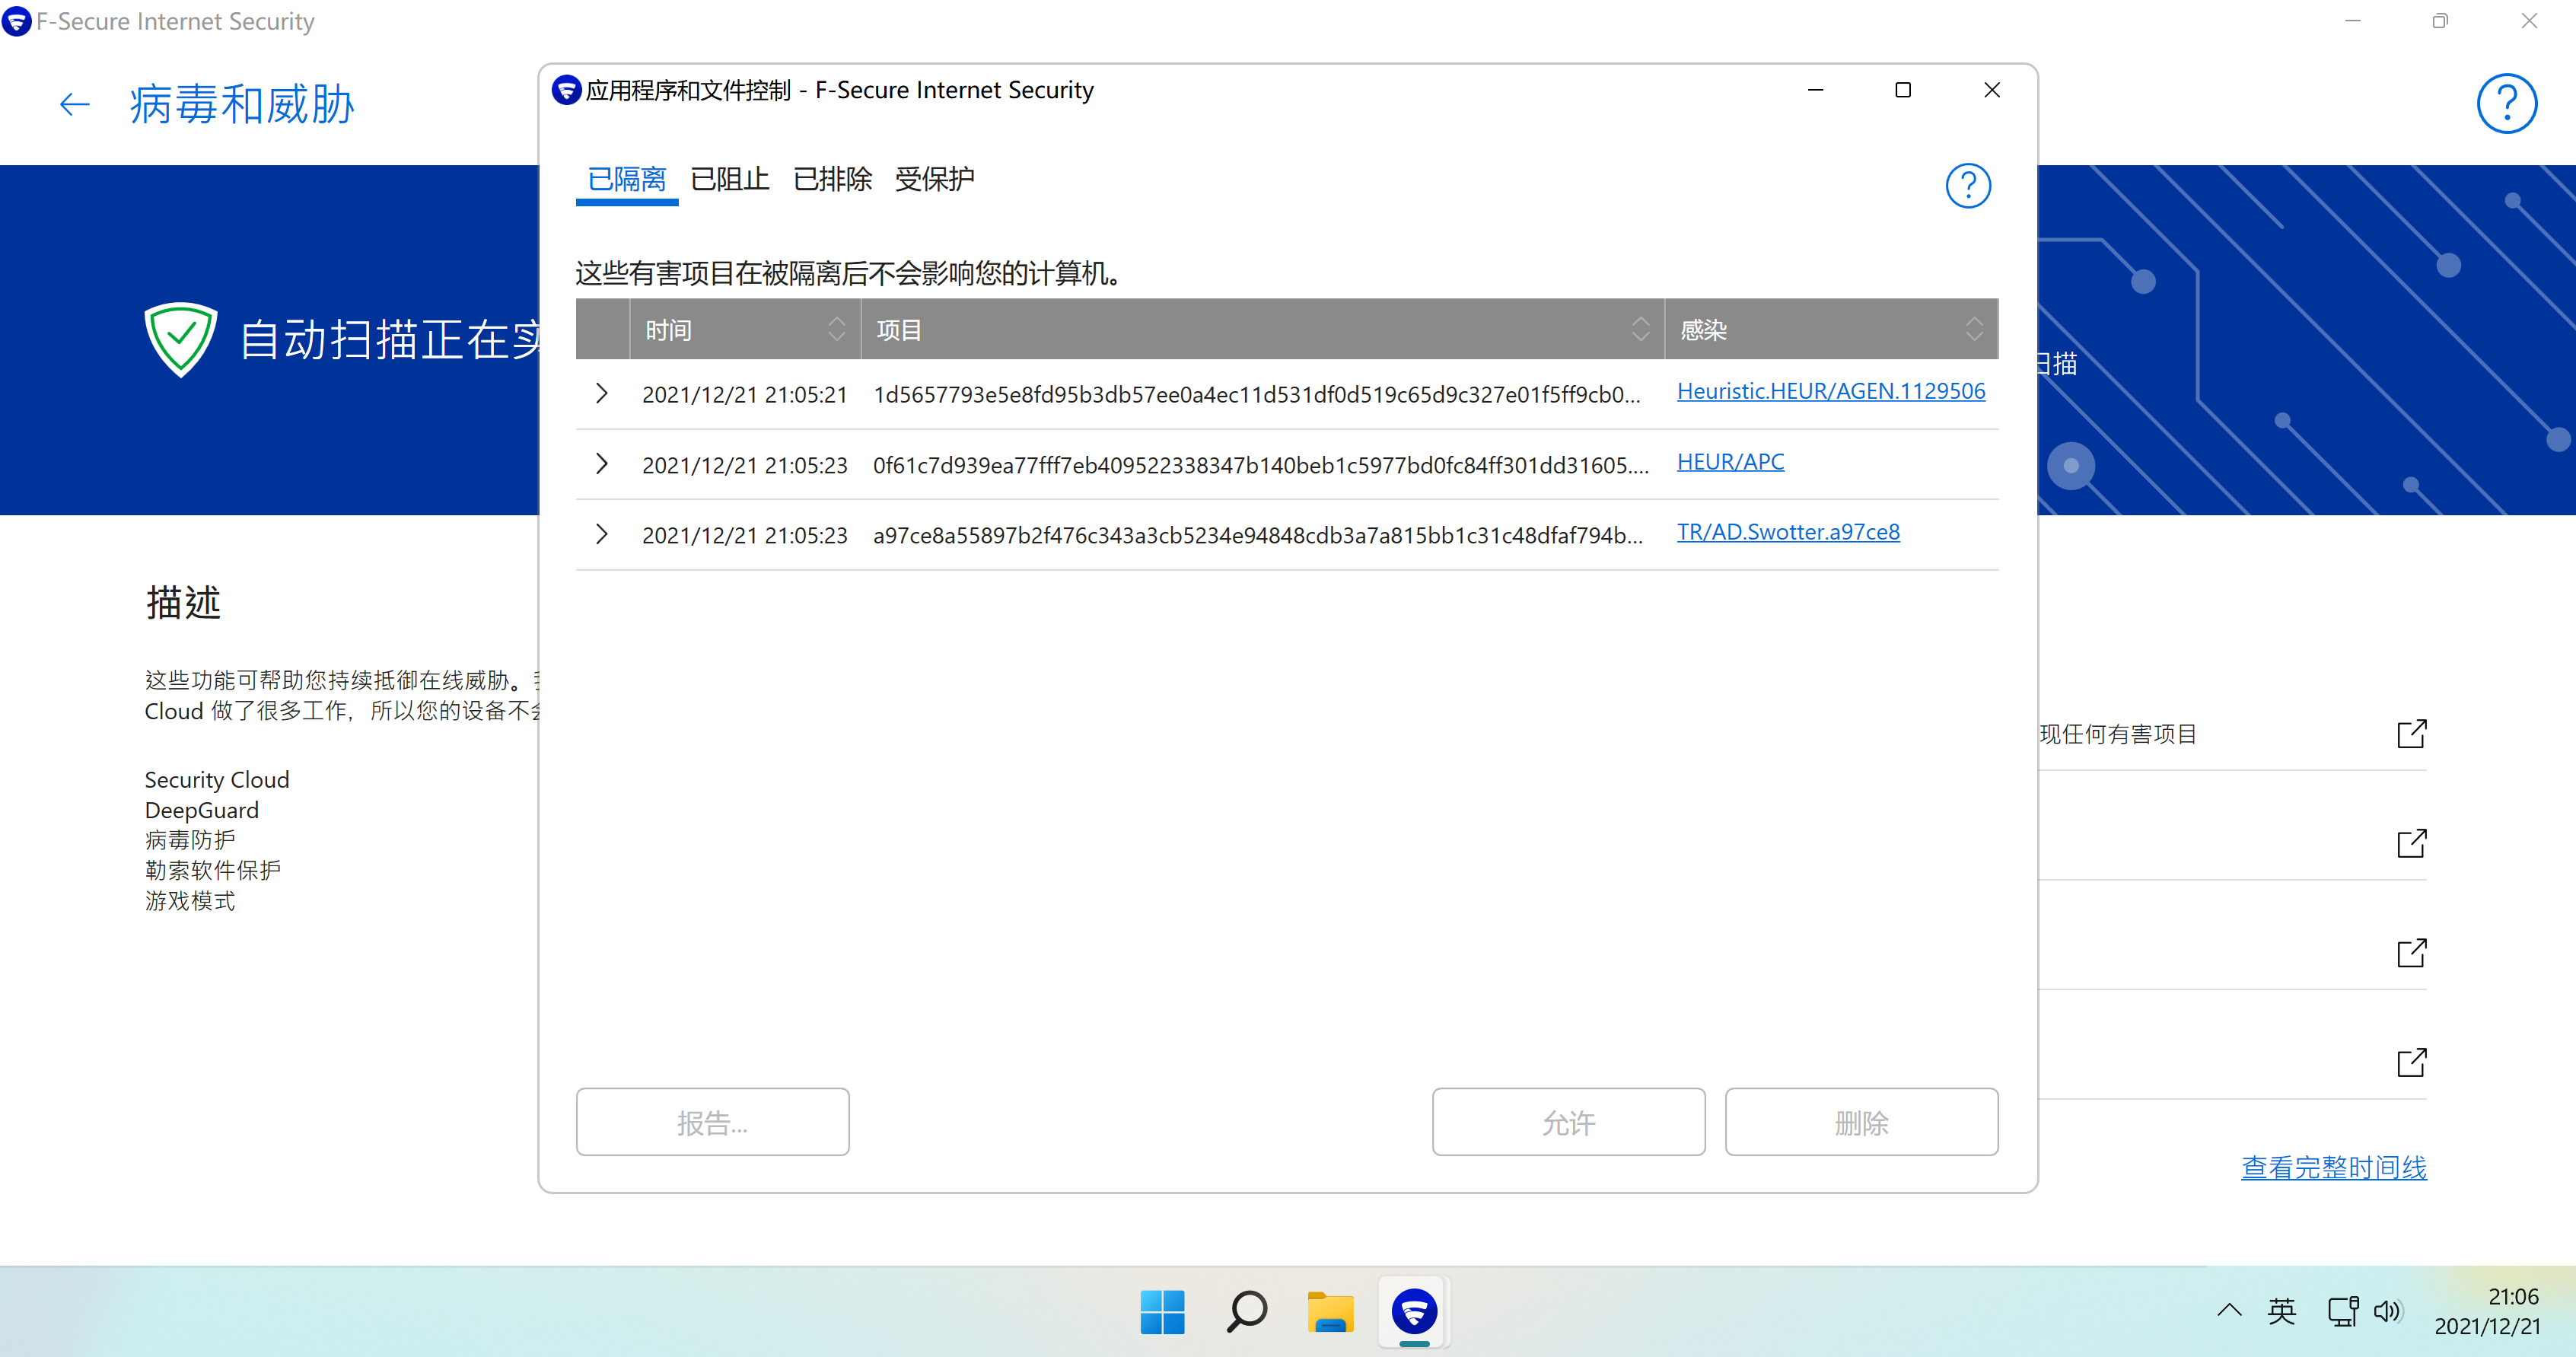The width and height of the screenshot is (2576, 1357).
Task: Select item a97ce8a55897b2f476c... hash text
Action: pos(1257,535)
